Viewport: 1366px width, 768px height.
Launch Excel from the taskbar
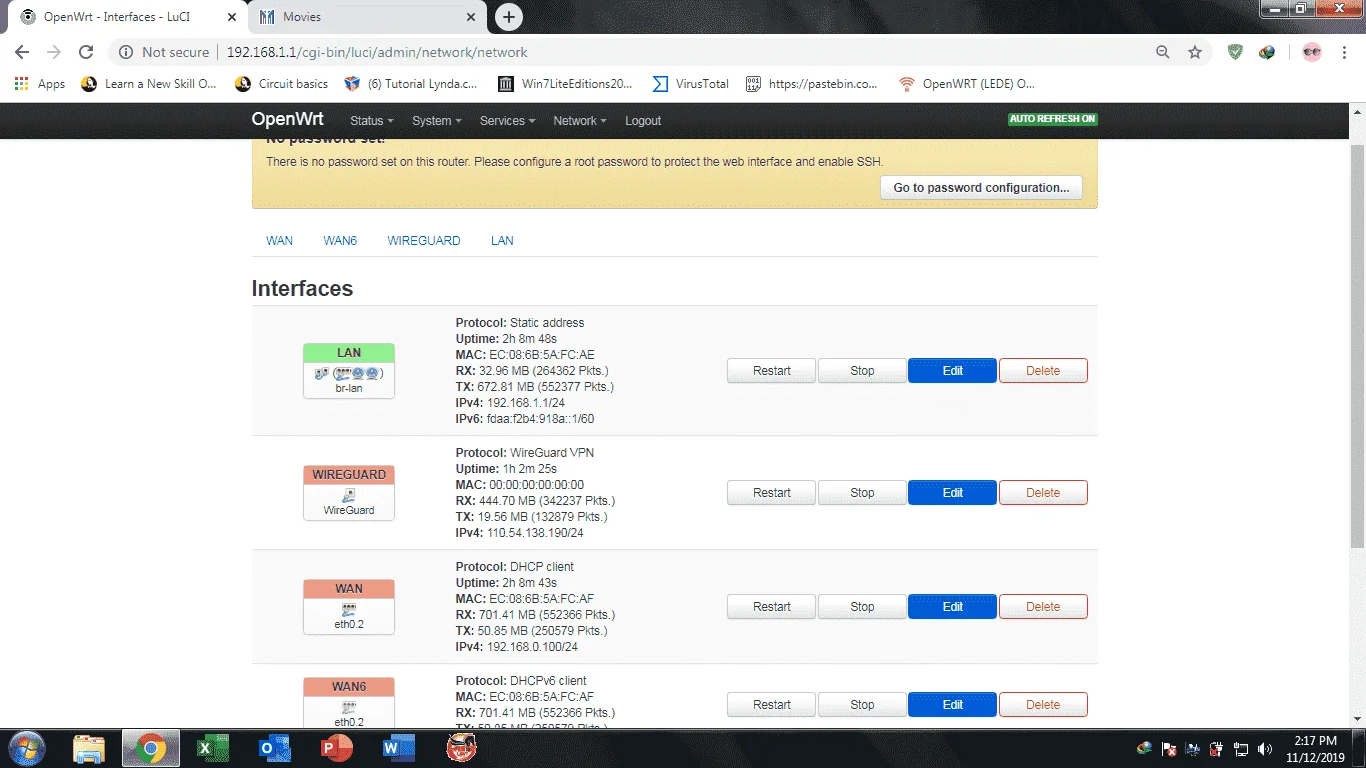click(212, 748)
